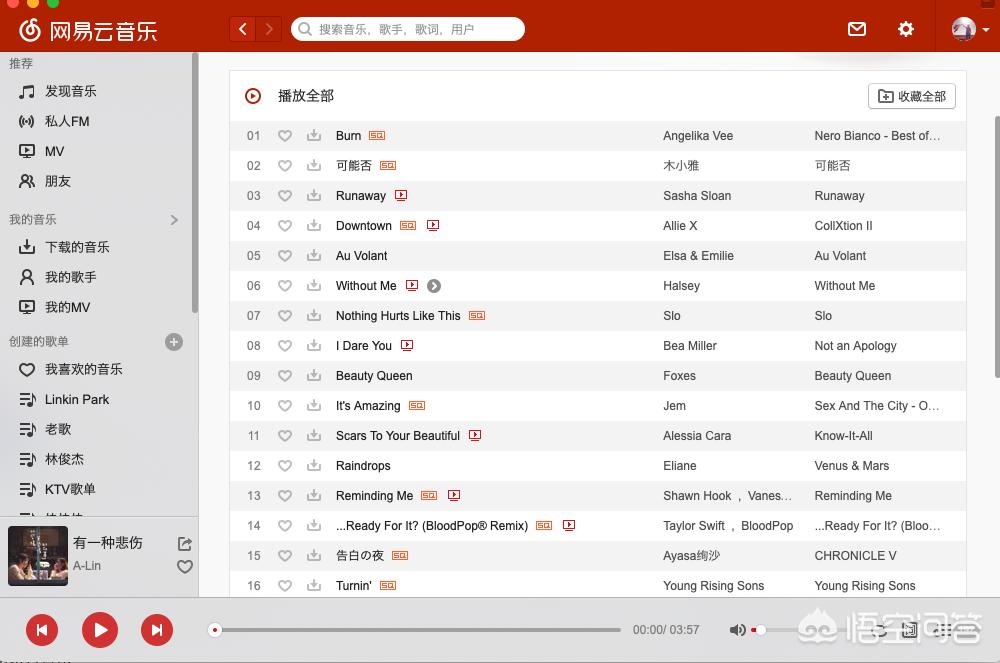Skip to the next track
This screenshot has height=663, width=1000.
(x=156, y=630)
